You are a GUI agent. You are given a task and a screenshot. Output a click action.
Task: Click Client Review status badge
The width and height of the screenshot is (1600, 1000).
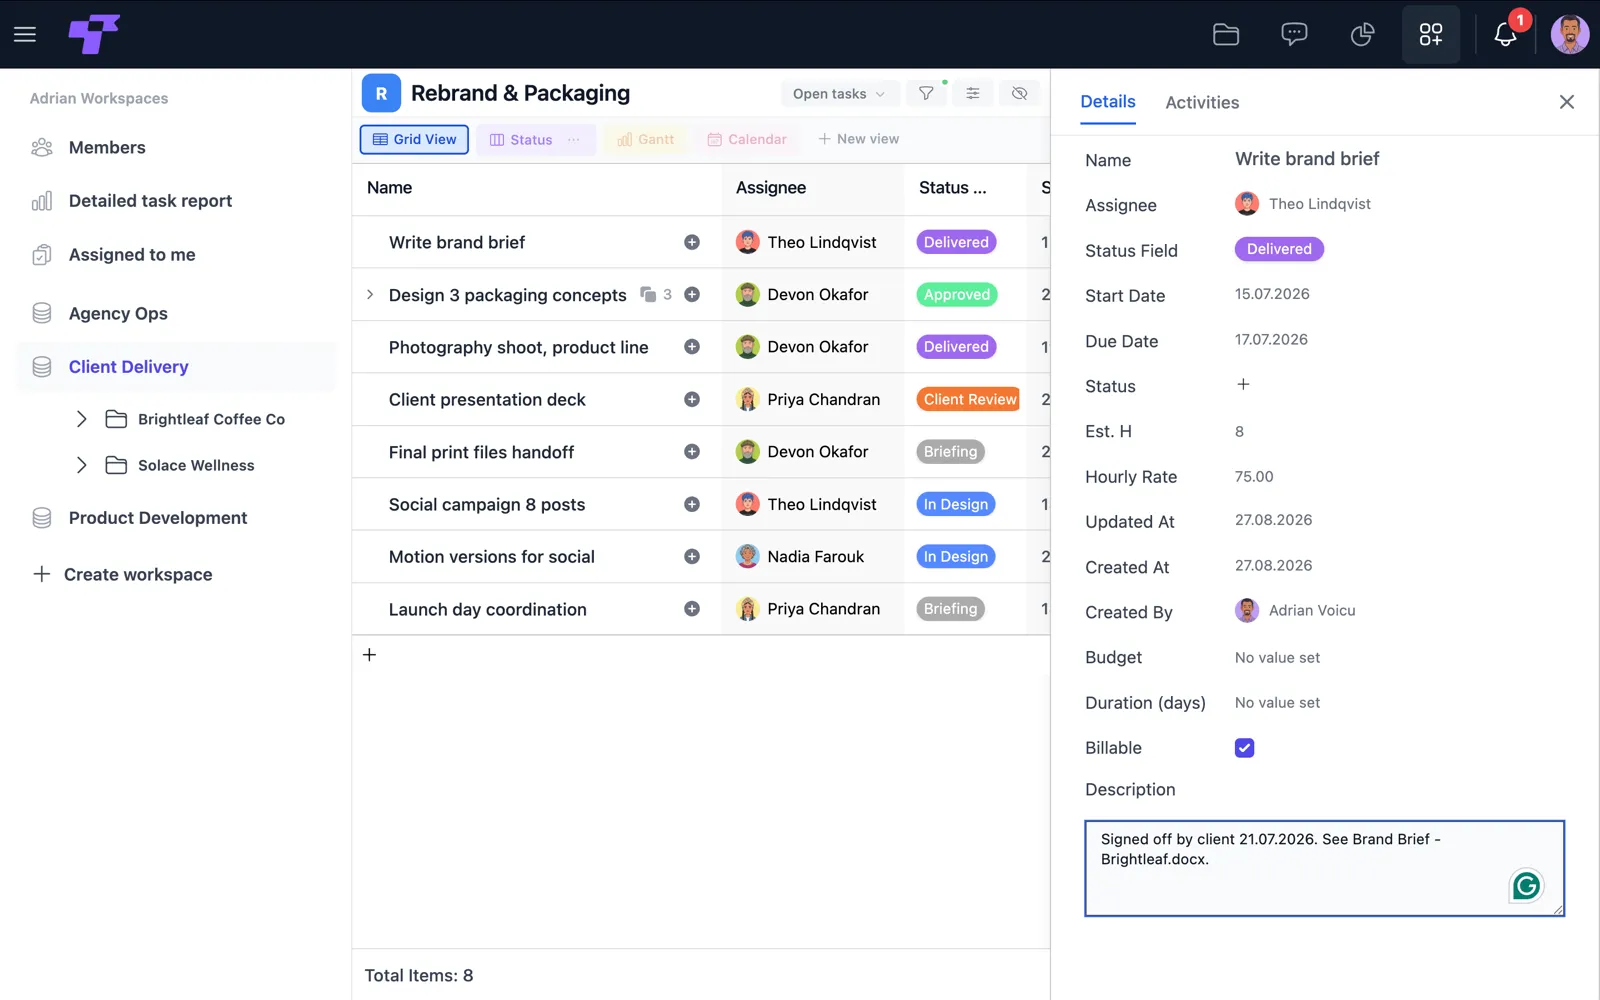[x=970, y=399]
